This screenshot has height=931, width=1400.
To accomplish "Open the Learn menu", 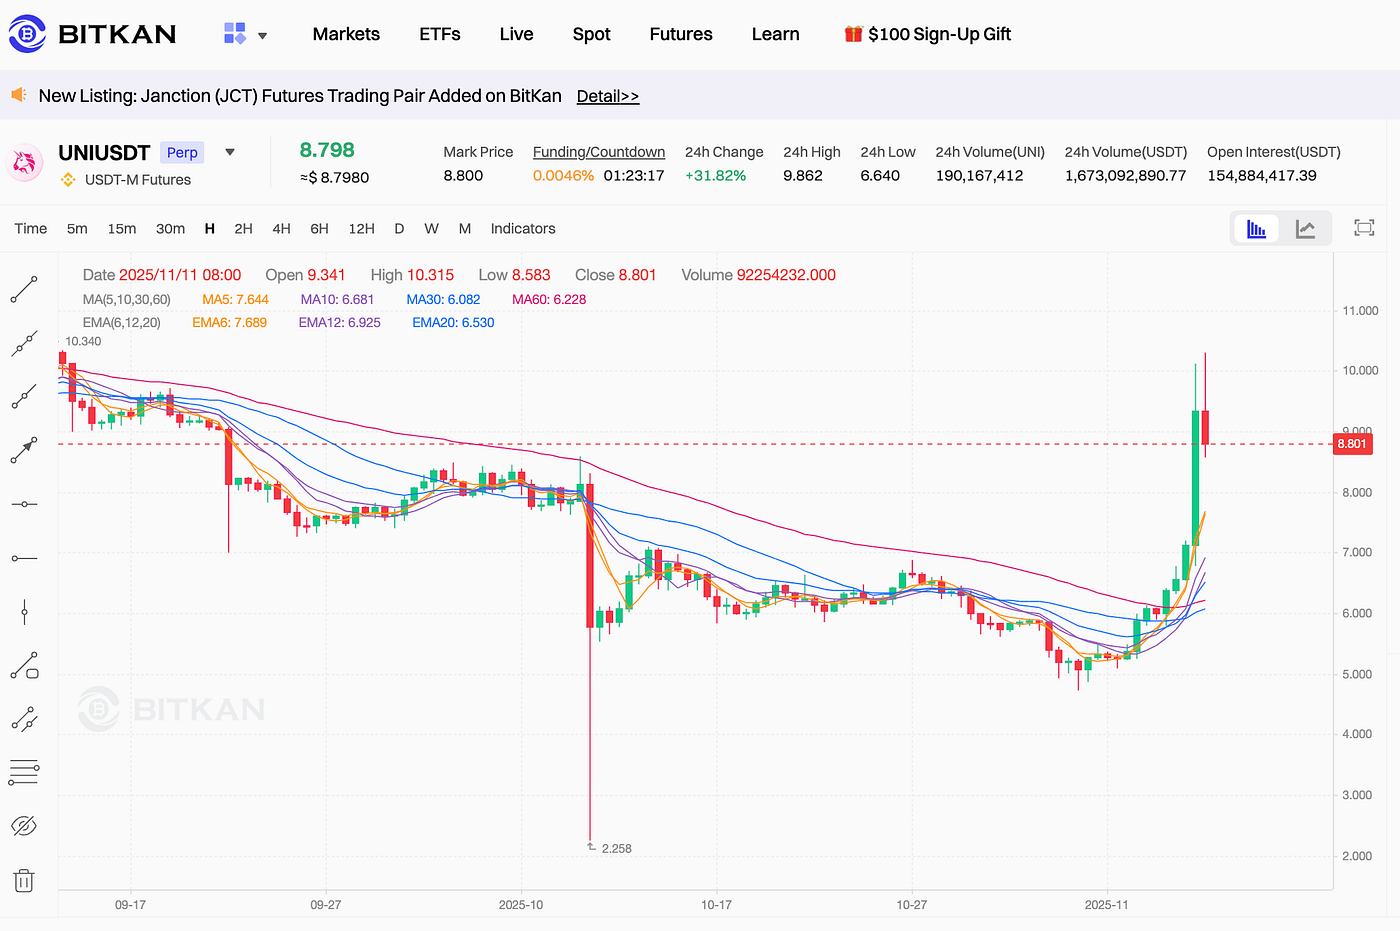I will [x=775, y=34].
